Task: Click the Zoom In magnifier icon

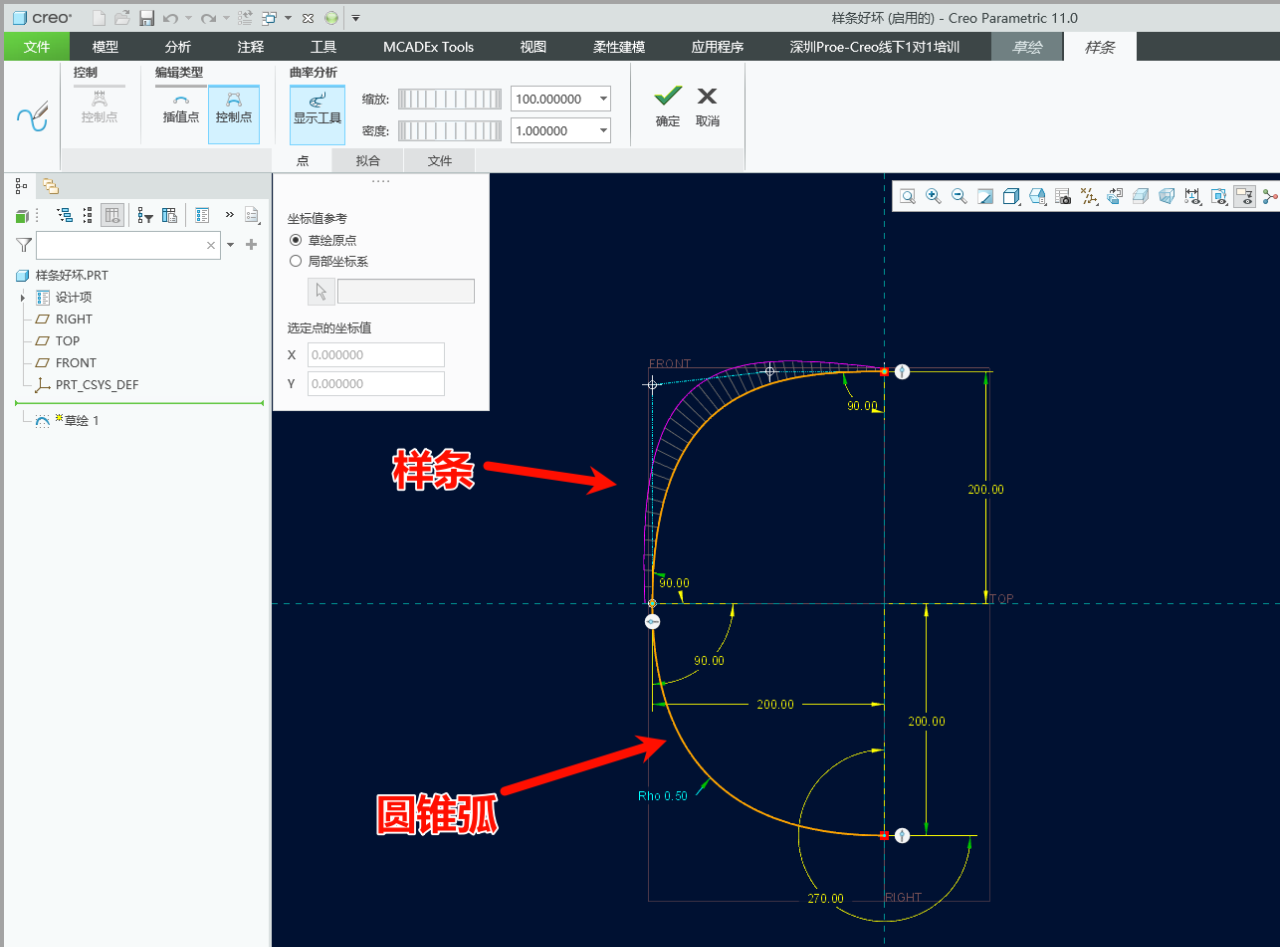Action: [933, 197]
